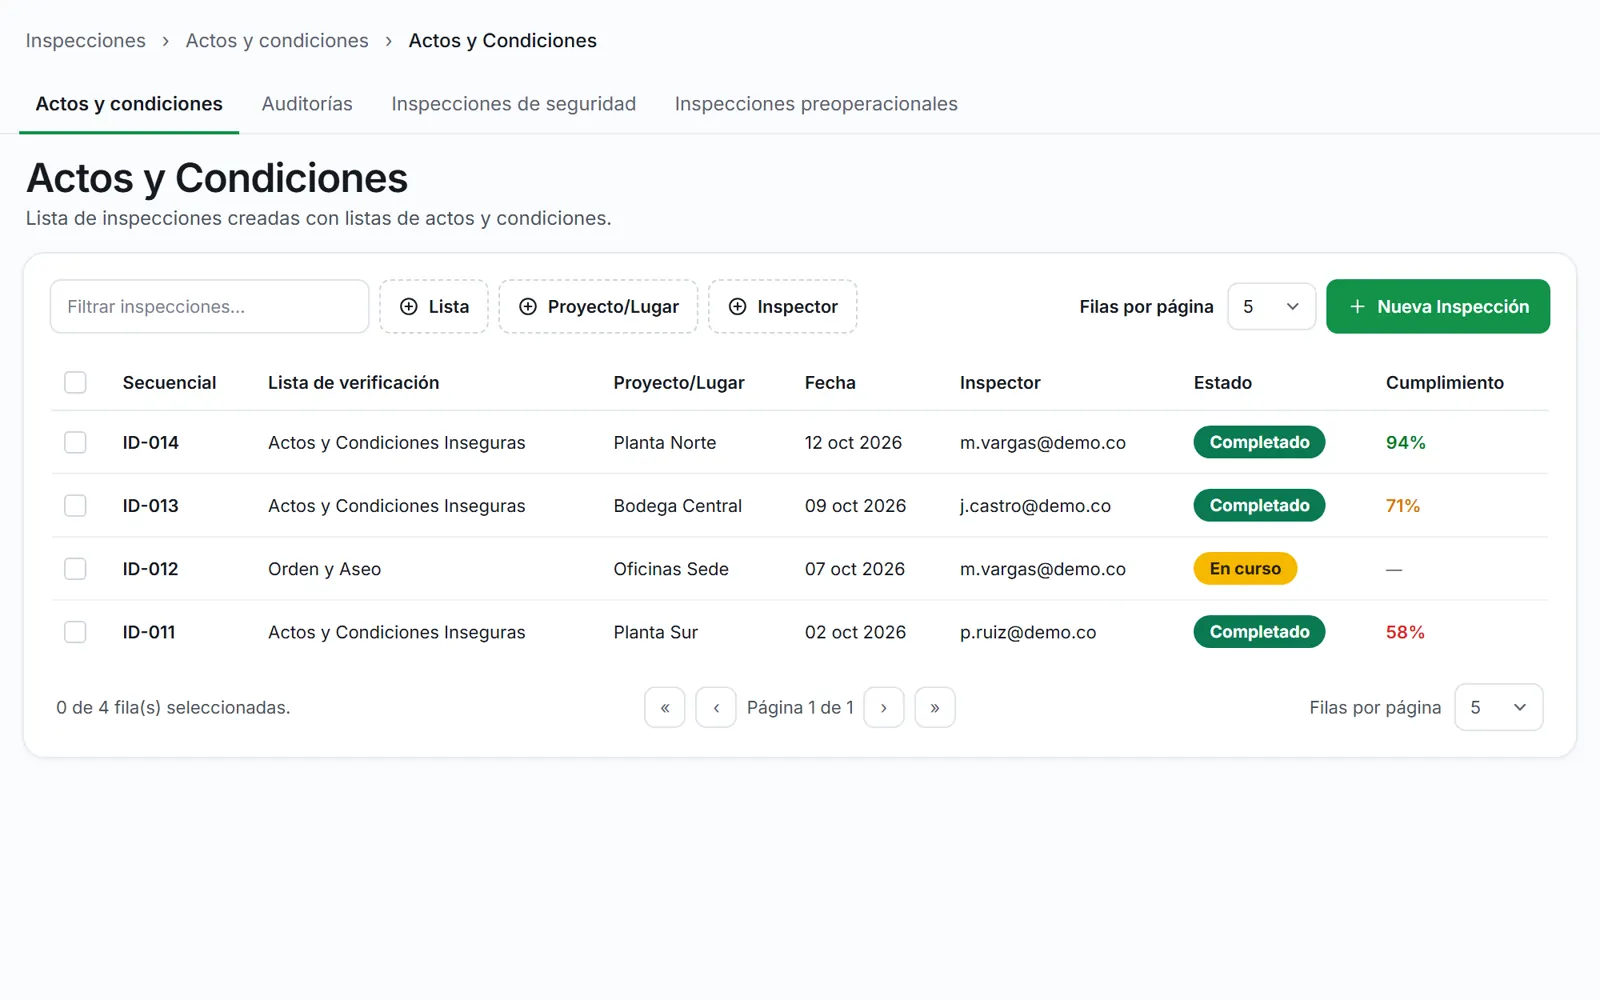Screen dimensions: 1600x1000
Task: Select the ID-011 row checkbox
Action: [x=75, y=631]
